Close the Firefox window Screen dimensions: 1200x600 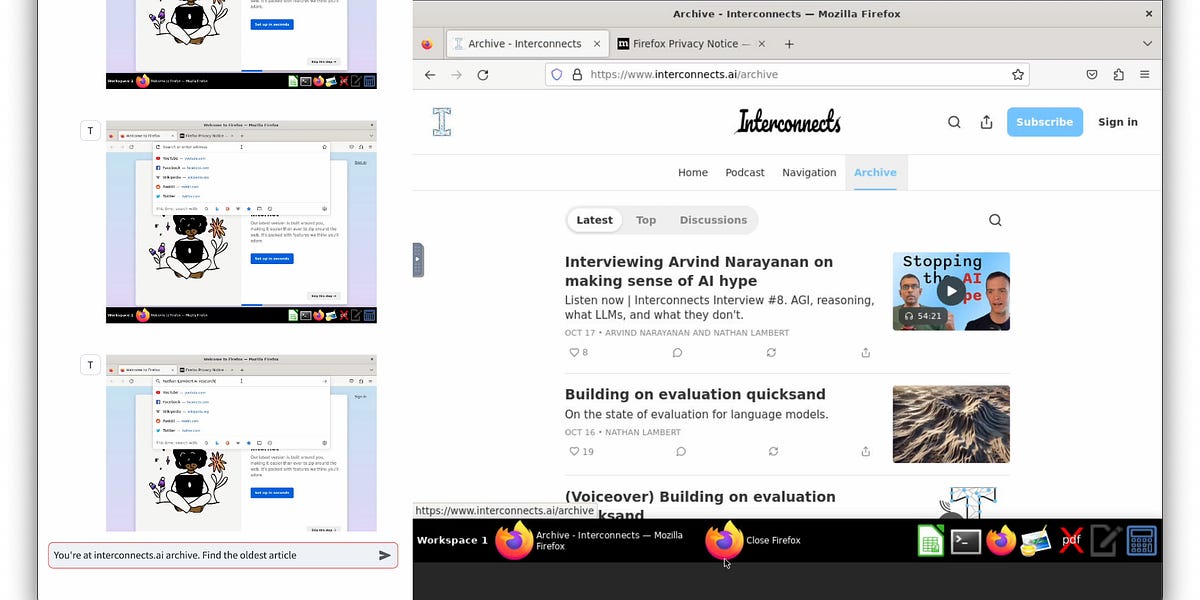point(1147,14)
